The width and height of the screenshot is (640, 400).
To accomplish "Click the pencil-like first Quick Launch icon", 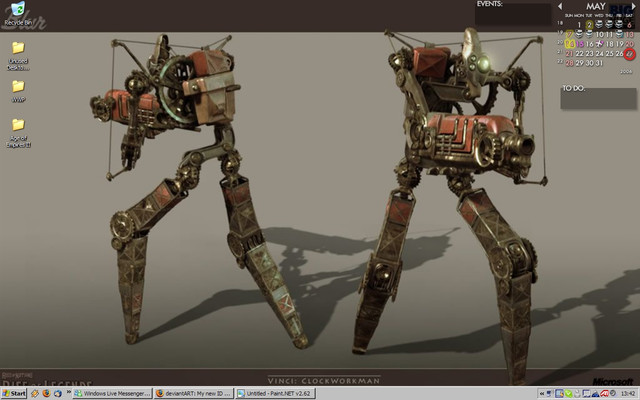I will [35, 393].
